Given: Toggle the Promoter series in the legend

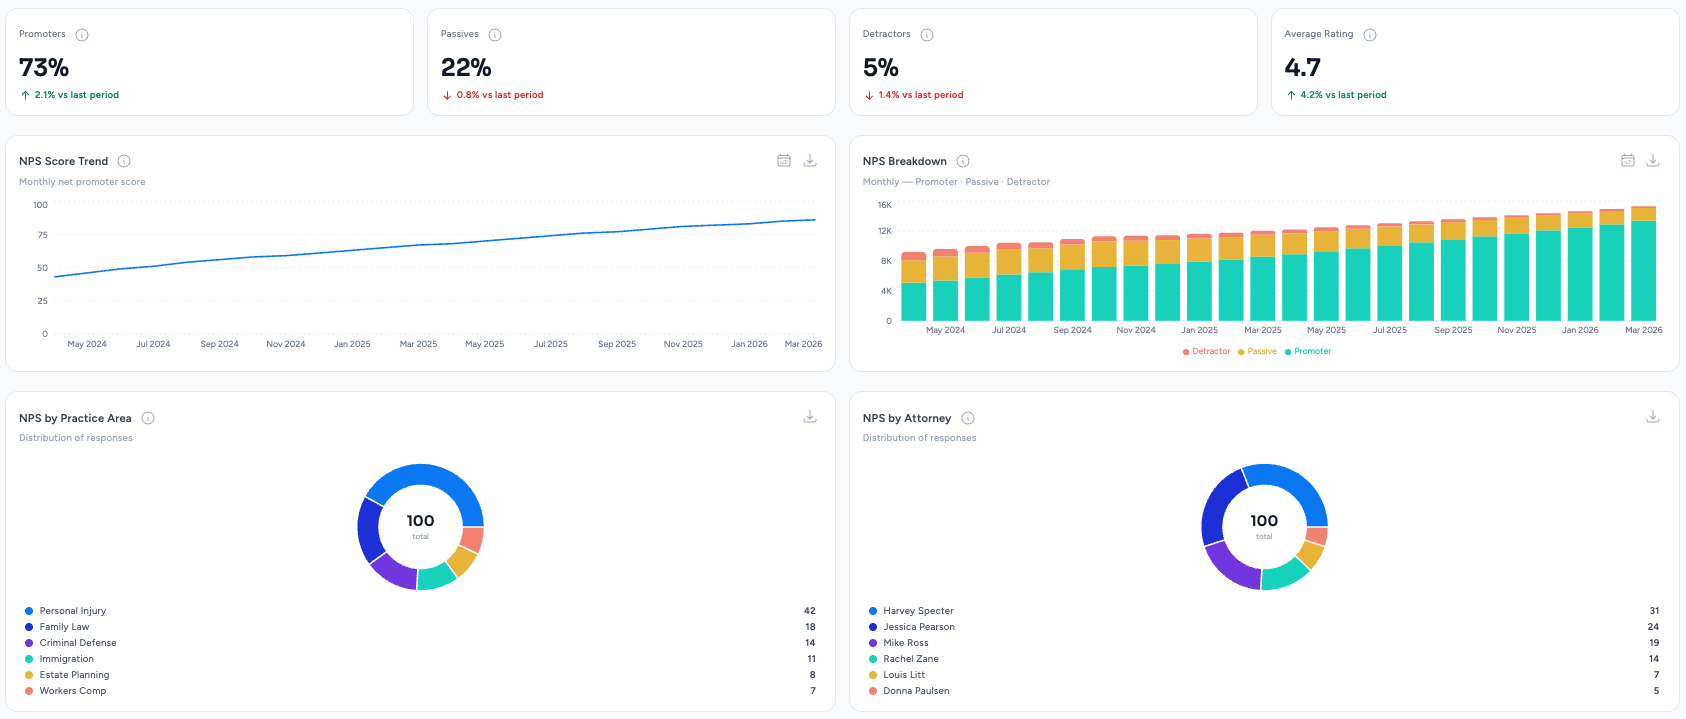Looking at the screenshot, I should pos(1308,352).
